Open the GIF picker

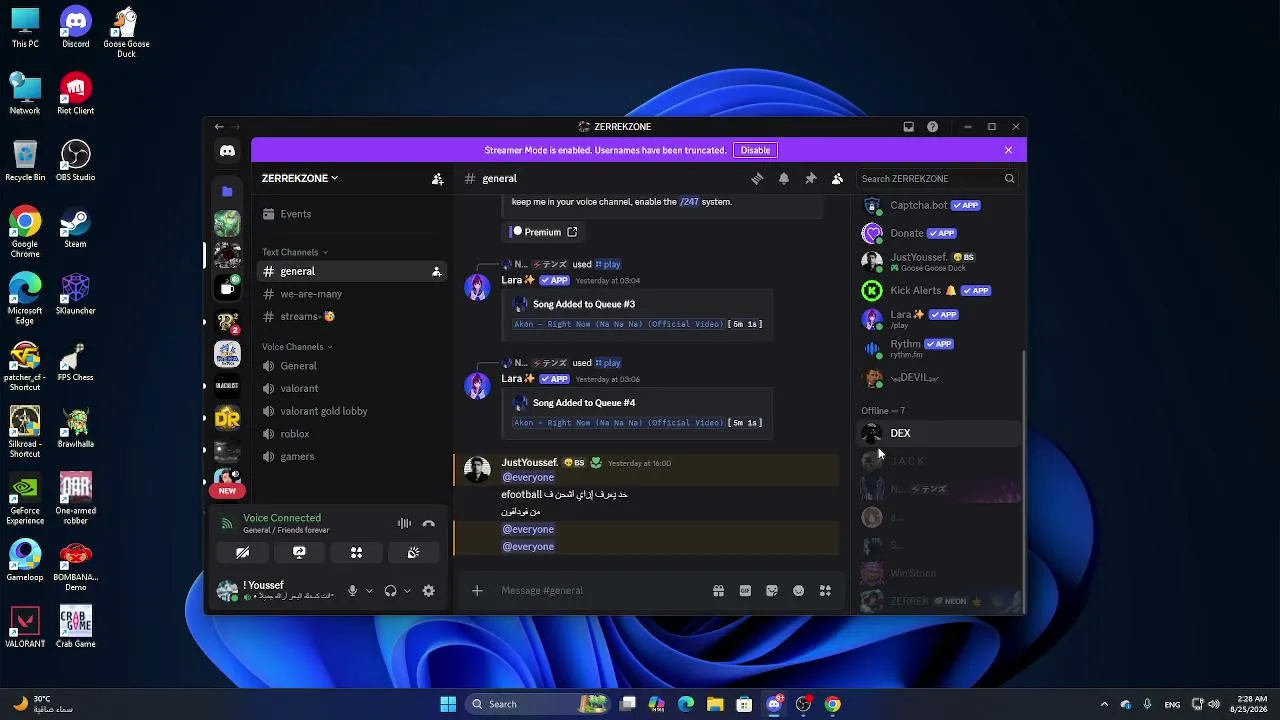[x=745, y=591]
